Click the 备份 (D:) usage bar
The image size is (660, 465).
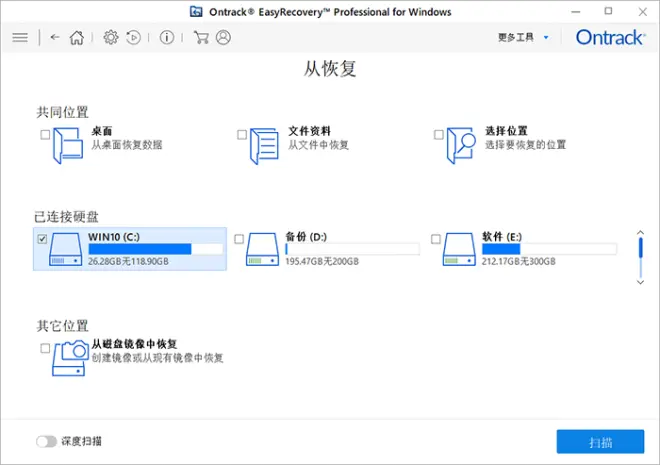coord(352,249)
